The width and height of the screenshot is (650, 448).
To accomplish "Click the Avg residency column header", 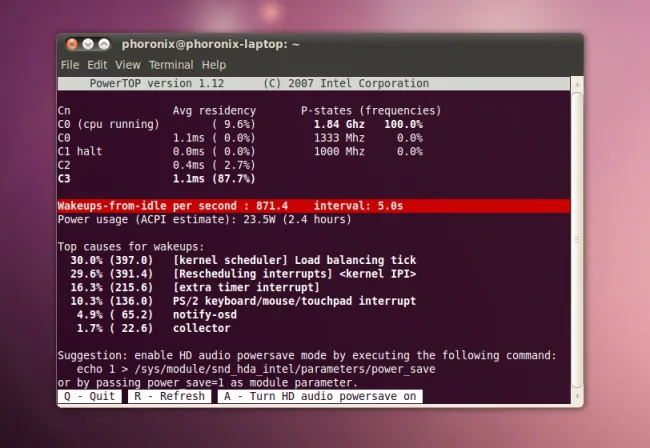I will click(214, 111).
